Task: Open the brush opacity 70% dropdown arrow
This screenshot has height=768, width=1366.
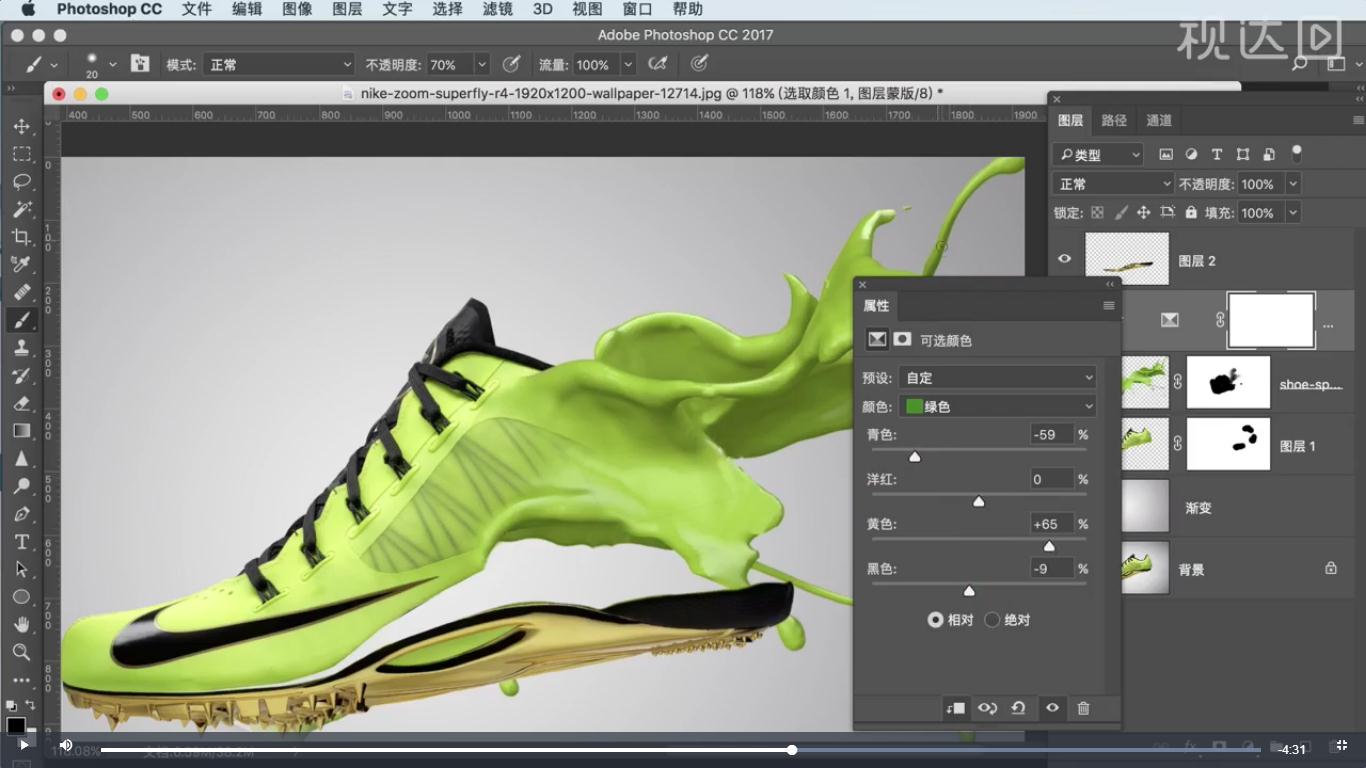Action: coord(482,64)
